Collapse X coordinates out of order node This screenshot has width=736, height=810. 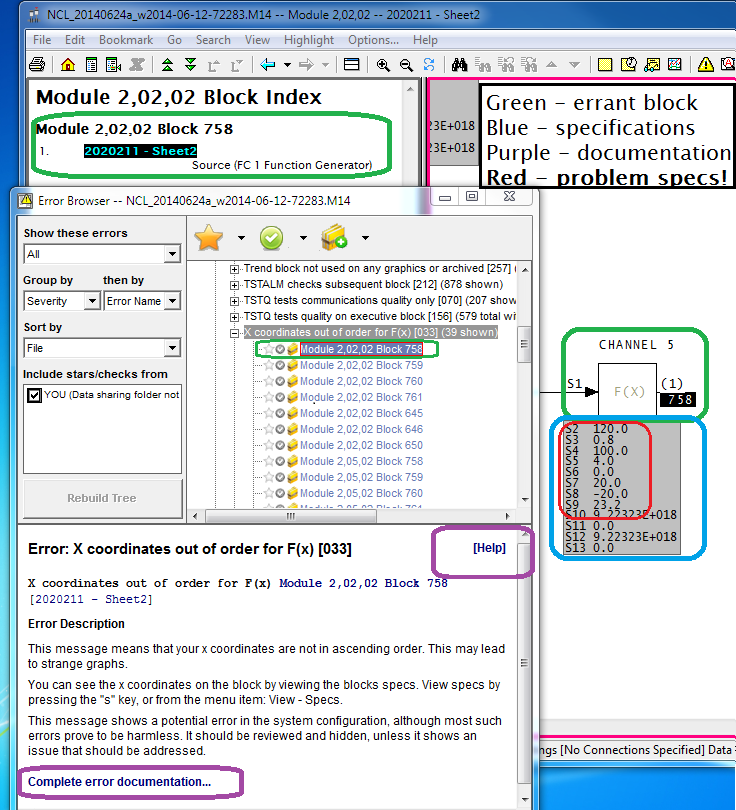pos(234,333)
